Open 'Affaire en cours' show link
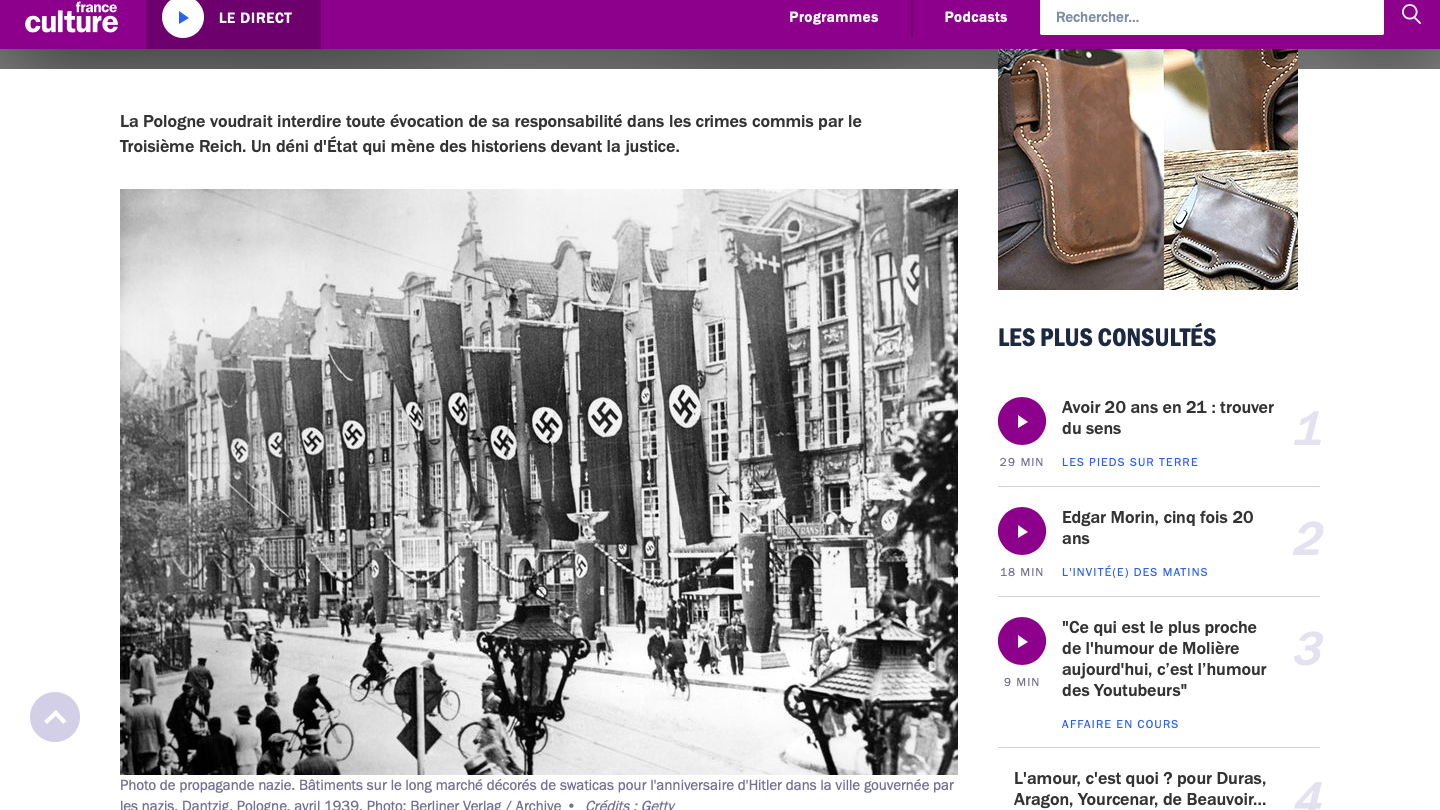1440x810 pixels. pyautogui.click(x=1119, y=724)
